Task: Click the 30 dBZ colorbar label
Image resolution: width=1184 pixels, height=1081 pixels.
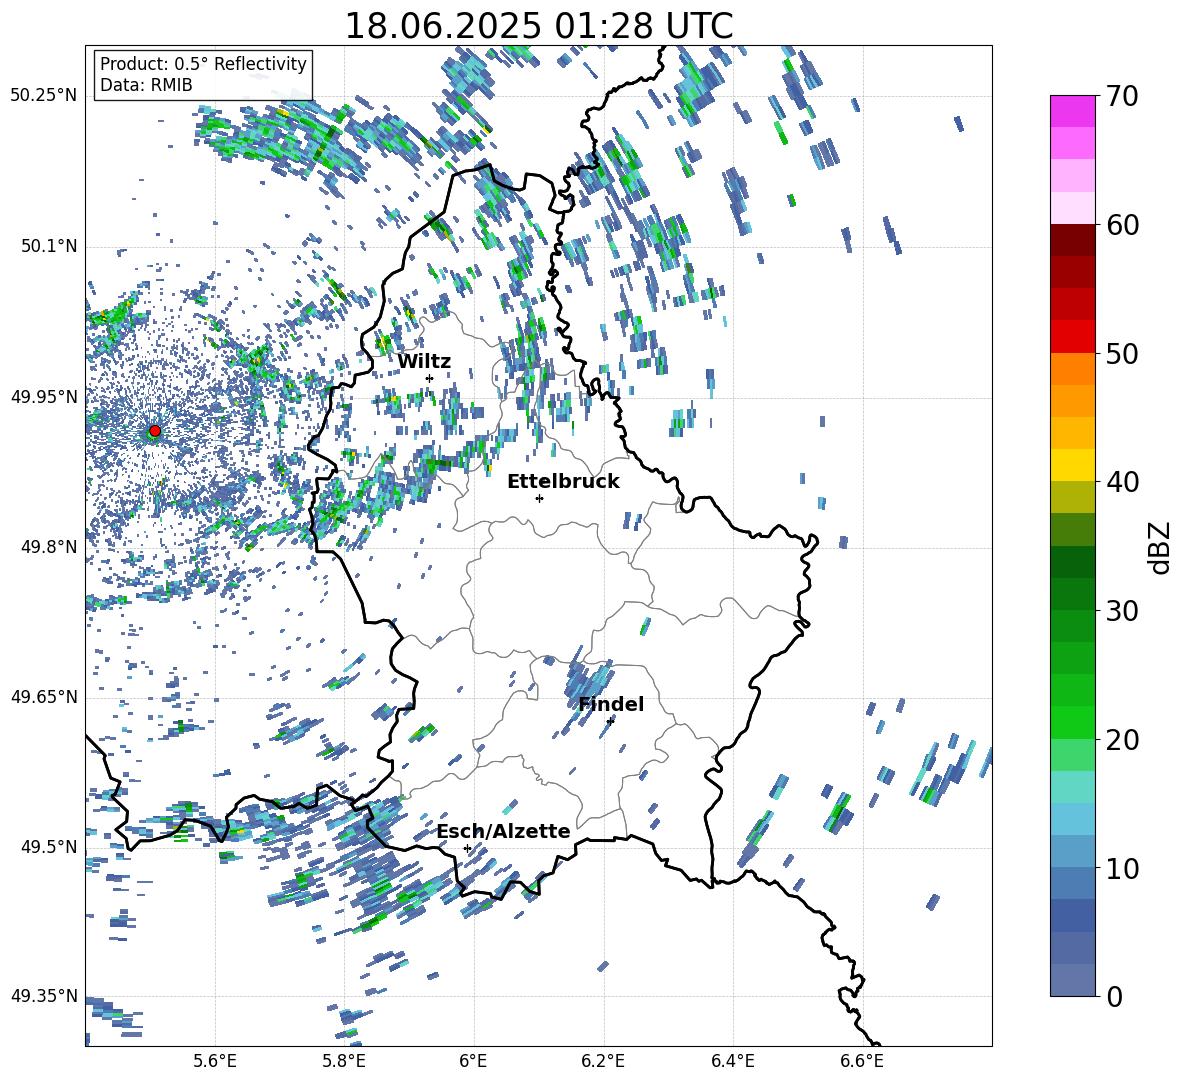Action: click(x=1121, y=610)
